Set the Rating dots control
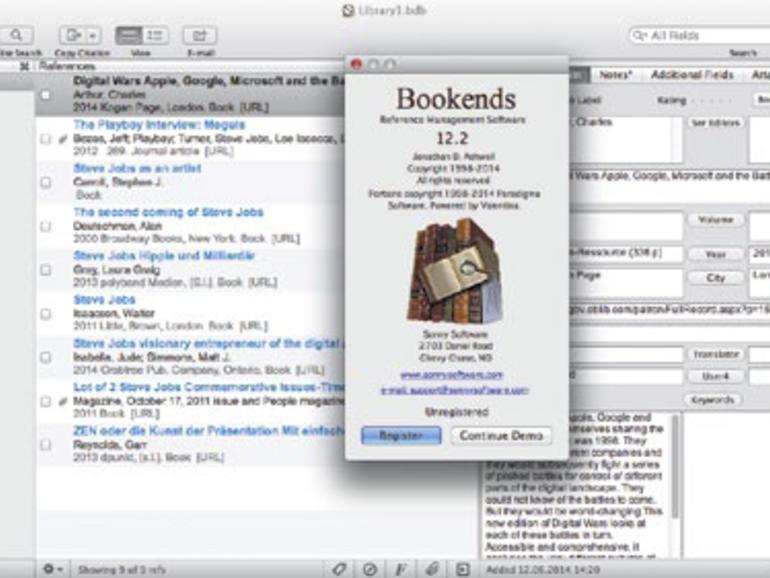This screenshot has height=578, width=770. [x=712, y=100]
